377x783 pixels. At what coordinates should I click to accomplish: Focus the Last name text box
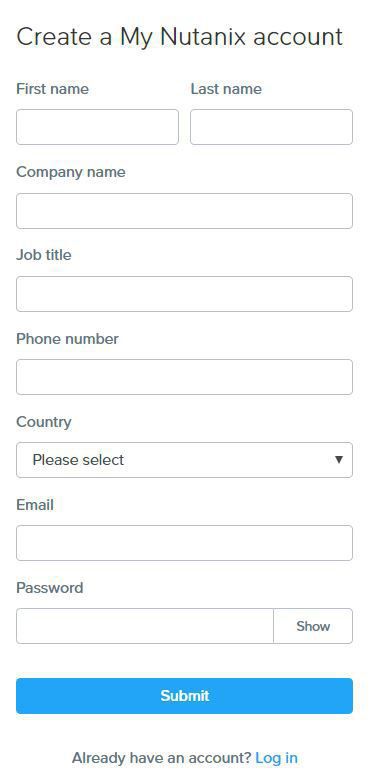pyautogui.click(x=271, y=127)
